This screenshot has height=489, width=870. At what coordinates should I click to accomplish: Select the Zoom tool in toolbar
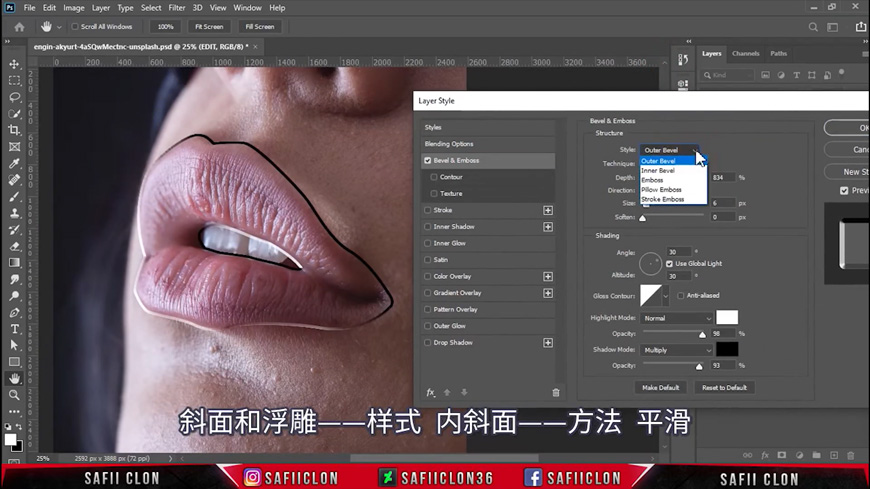(x=14, y=395)
